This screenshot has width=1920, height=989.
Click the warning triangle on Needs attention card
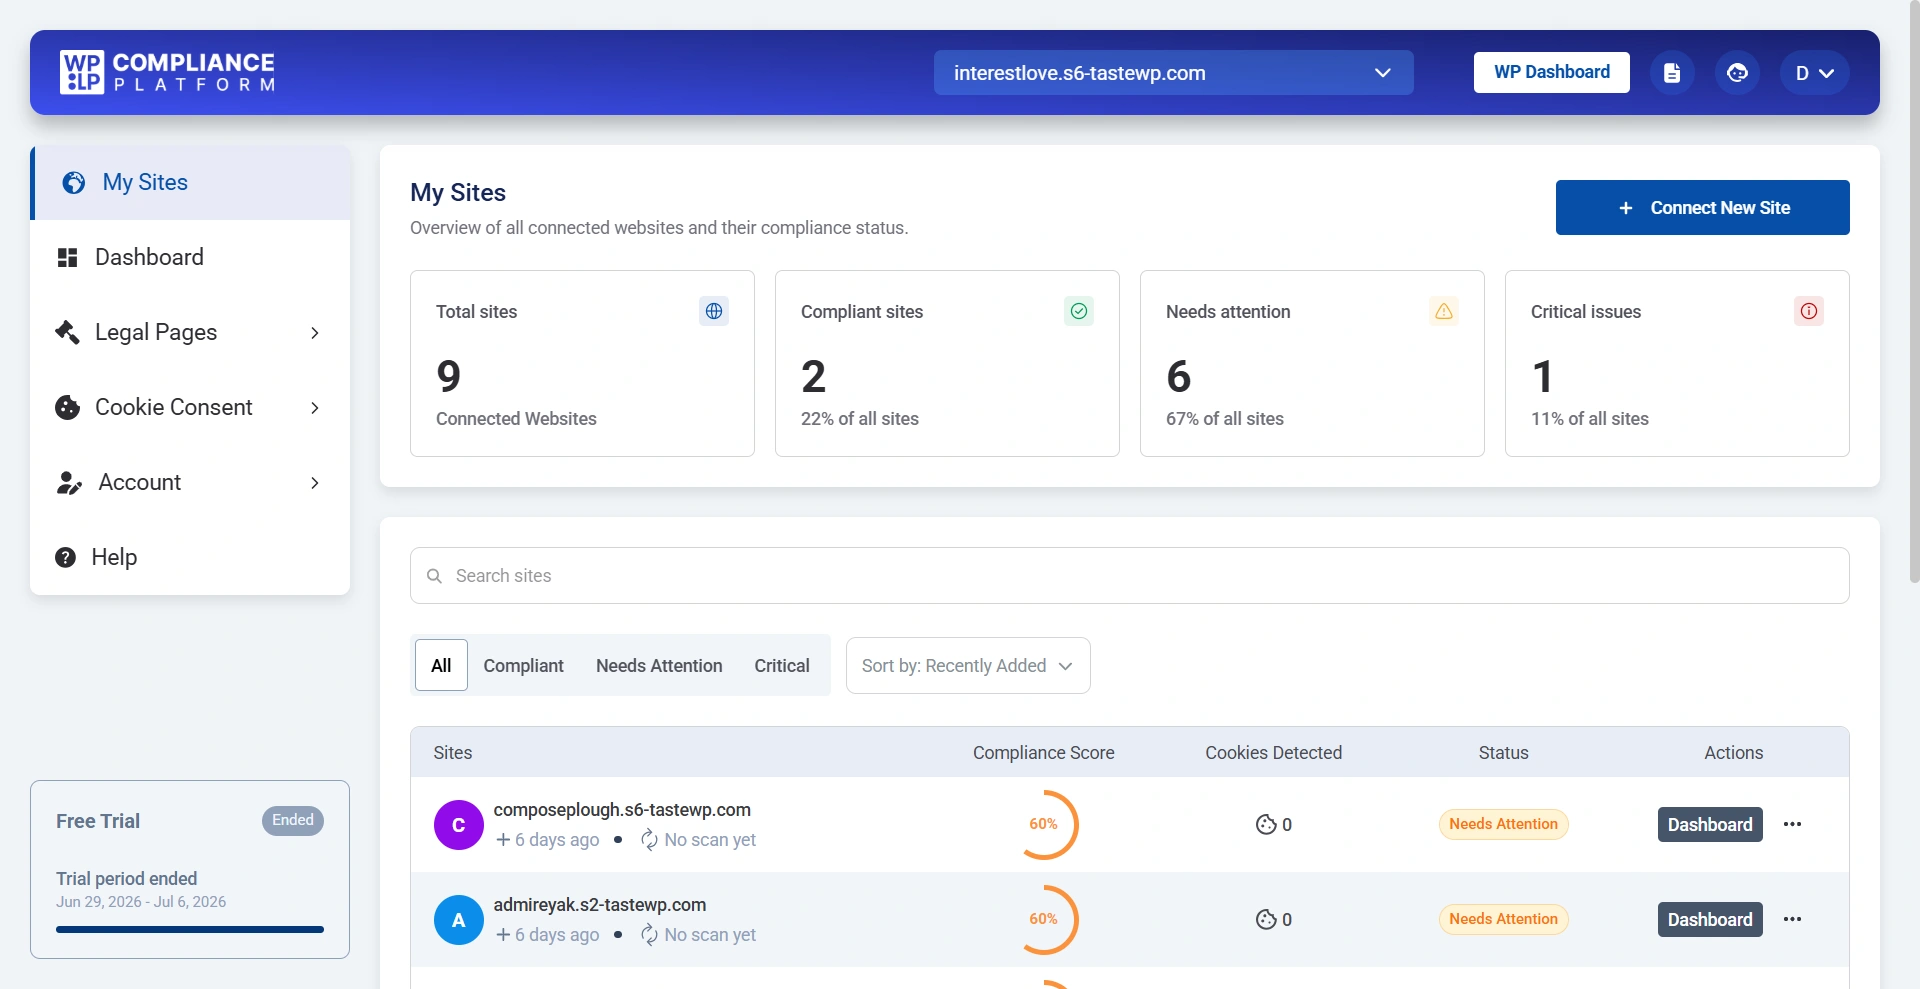point(1444,311)
